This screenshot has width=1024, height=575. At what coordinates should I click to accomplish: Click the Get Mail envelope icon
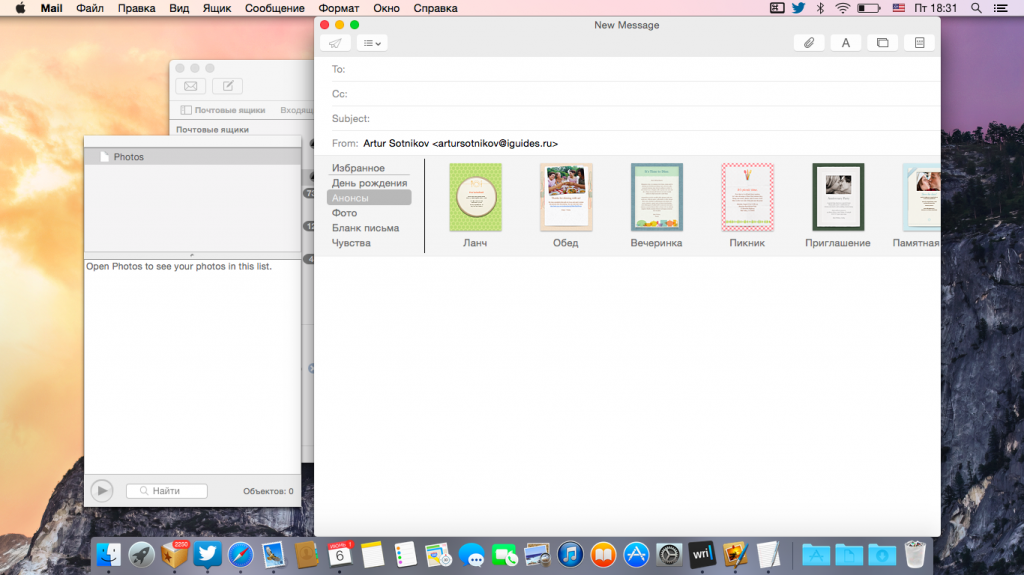tap(190, 86)
